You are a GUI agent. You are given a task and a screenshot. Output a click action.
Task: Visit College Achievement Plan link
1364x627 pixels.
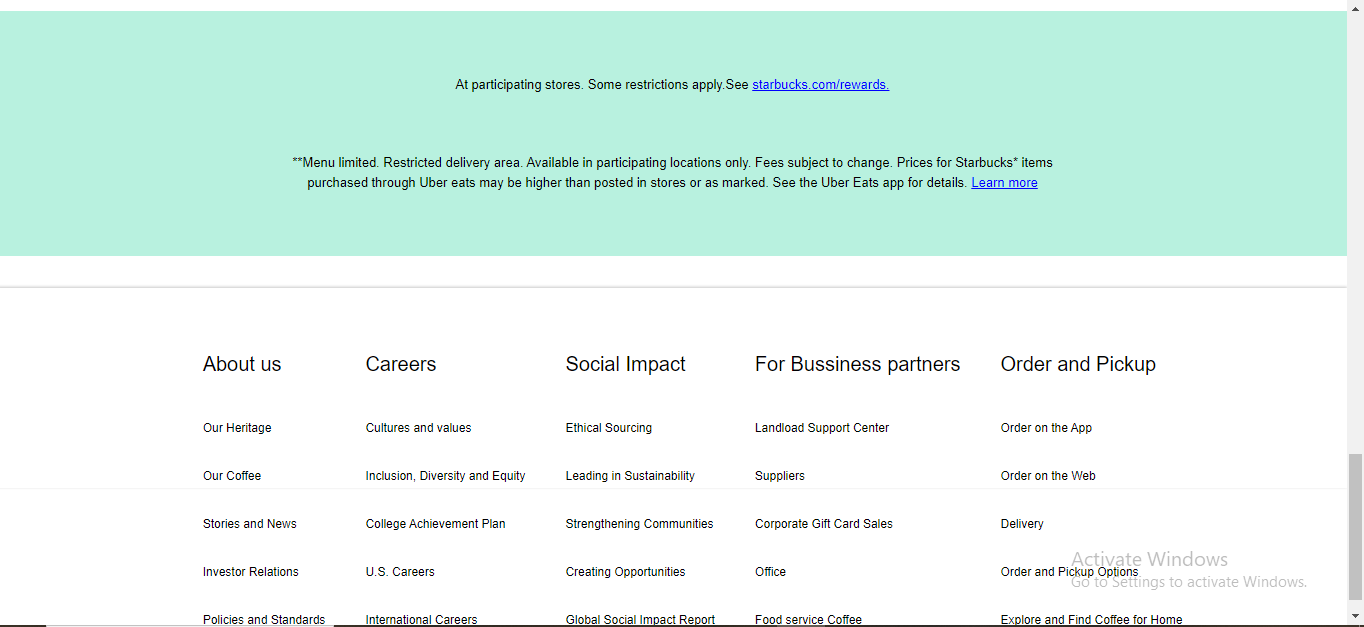tap(436, 524)
